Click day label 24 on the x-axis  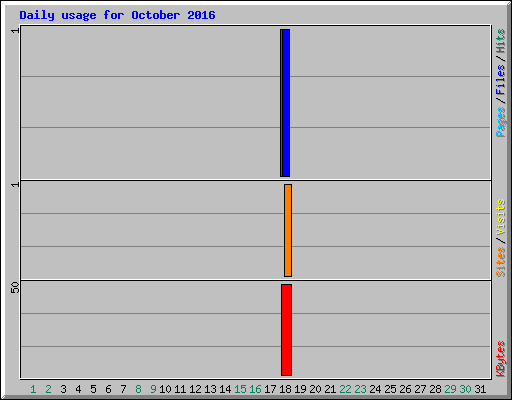point(375,389)
